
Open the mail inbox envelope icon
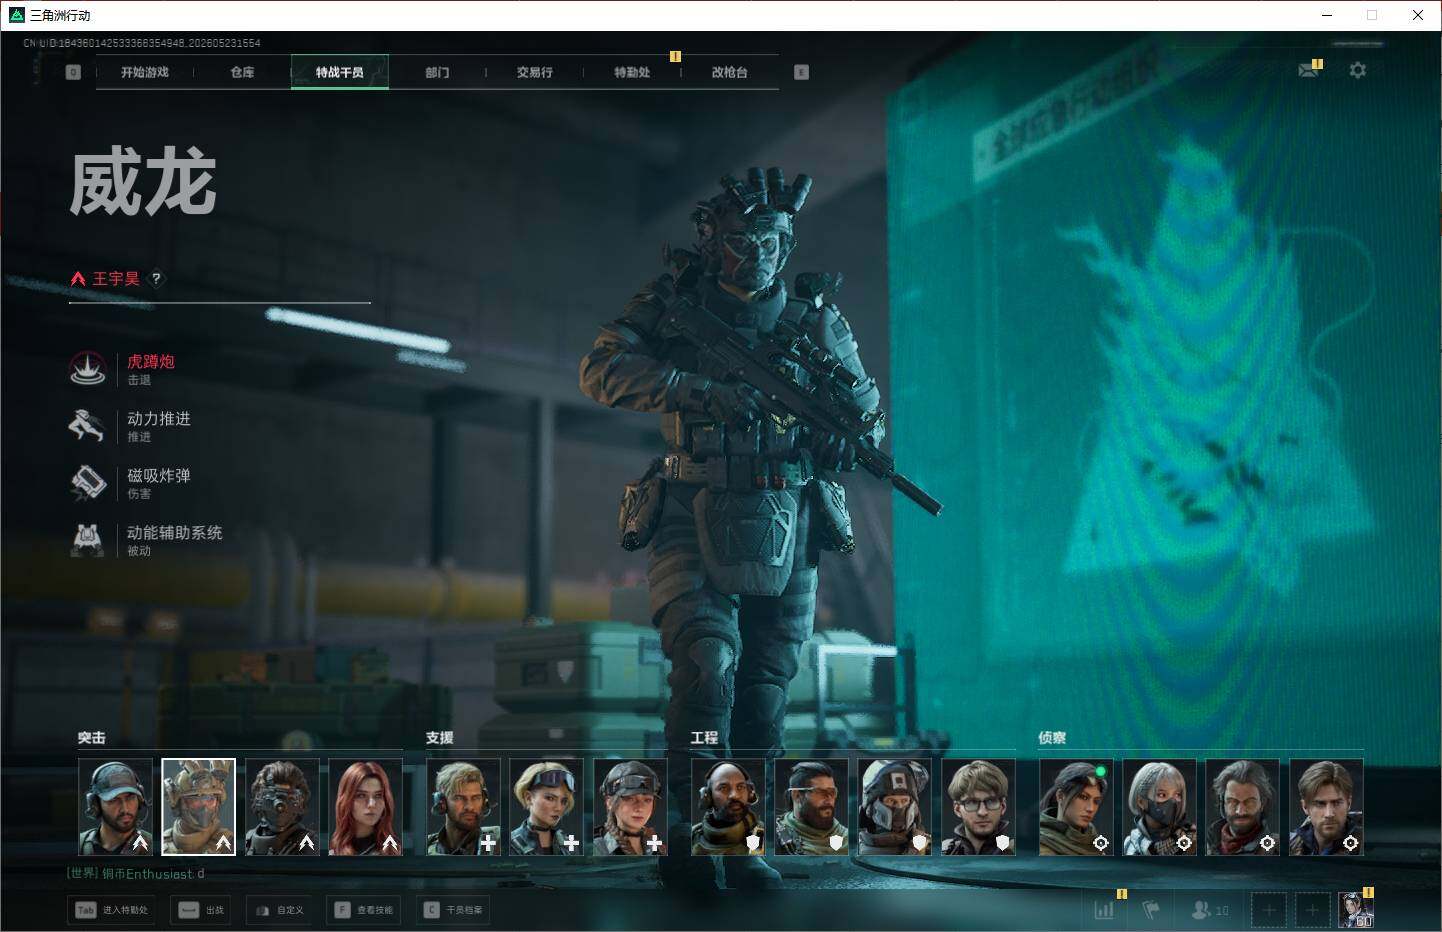(1308, 70)
